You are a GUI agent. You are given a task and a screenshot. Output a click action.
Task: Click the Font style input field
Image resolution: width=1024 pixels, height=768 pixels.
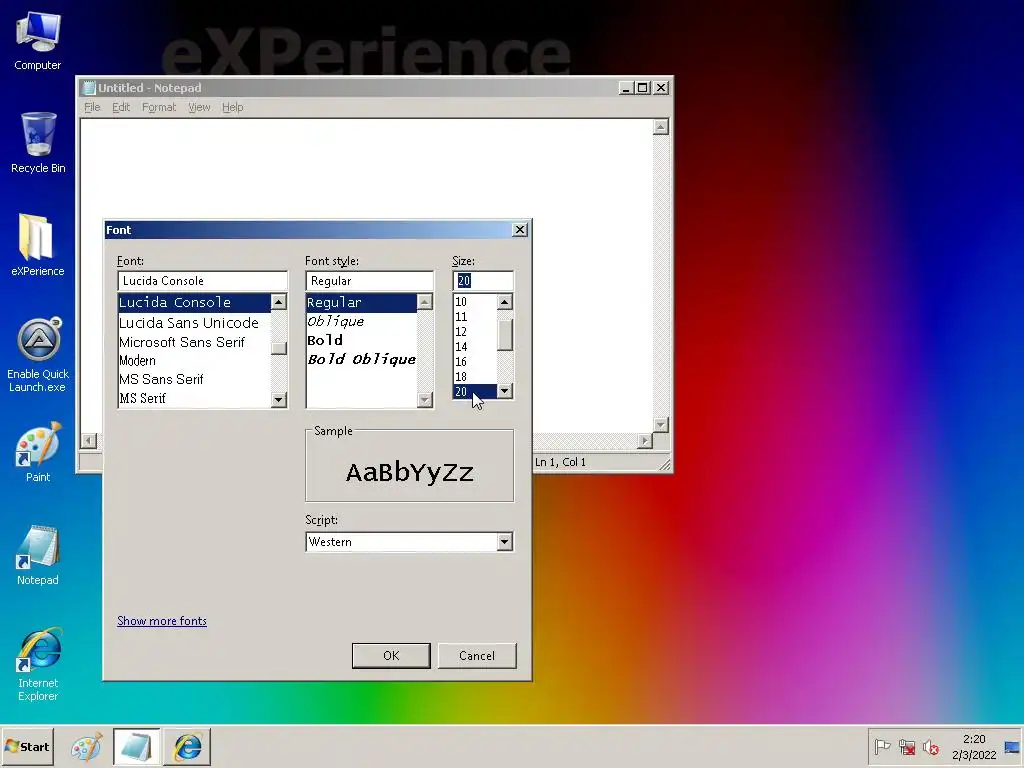click(x=369, y=281)
